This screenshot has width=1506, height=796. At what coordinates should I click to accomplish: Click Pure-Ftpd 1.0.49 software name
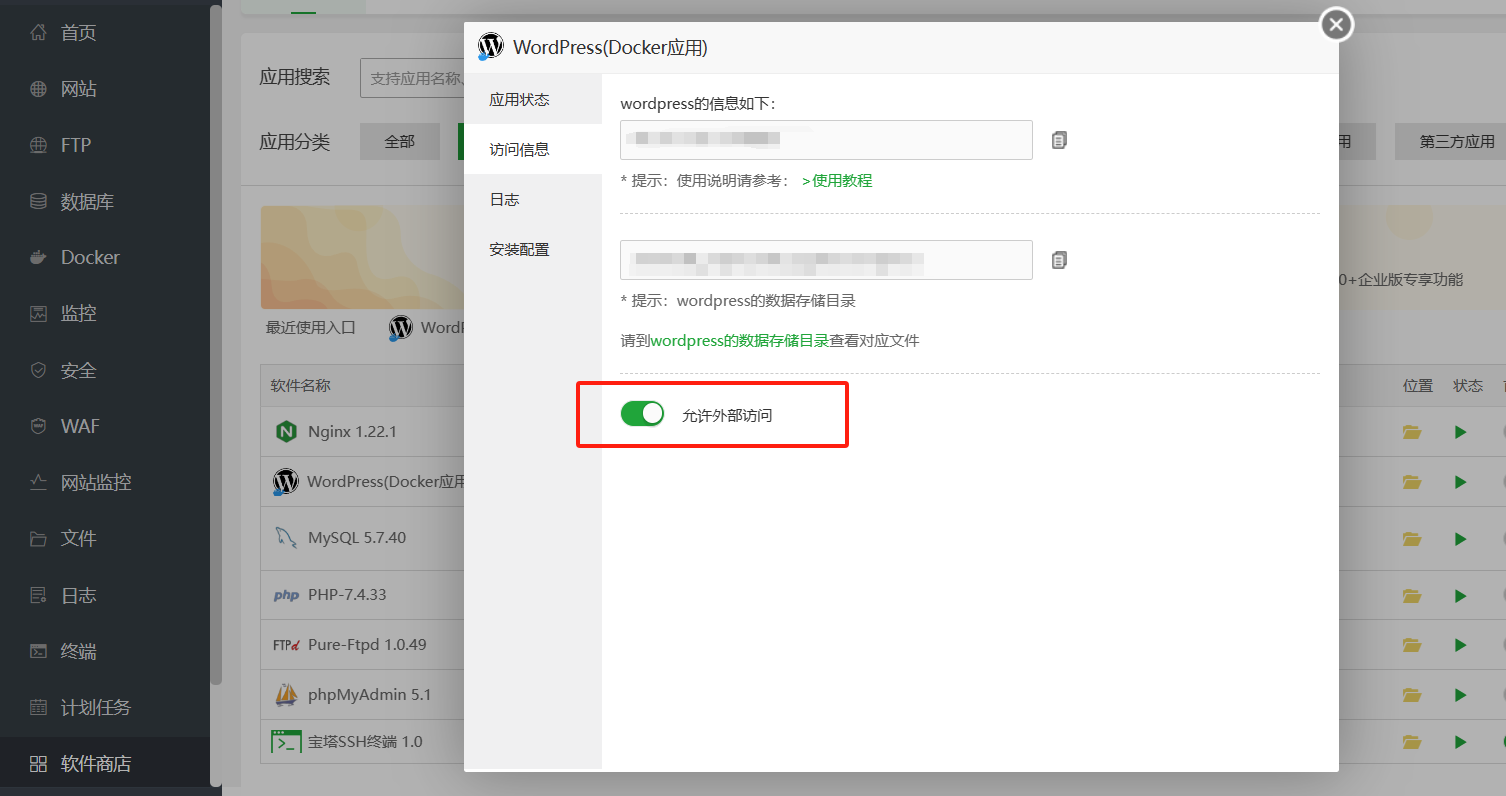(x=367, y=645)
